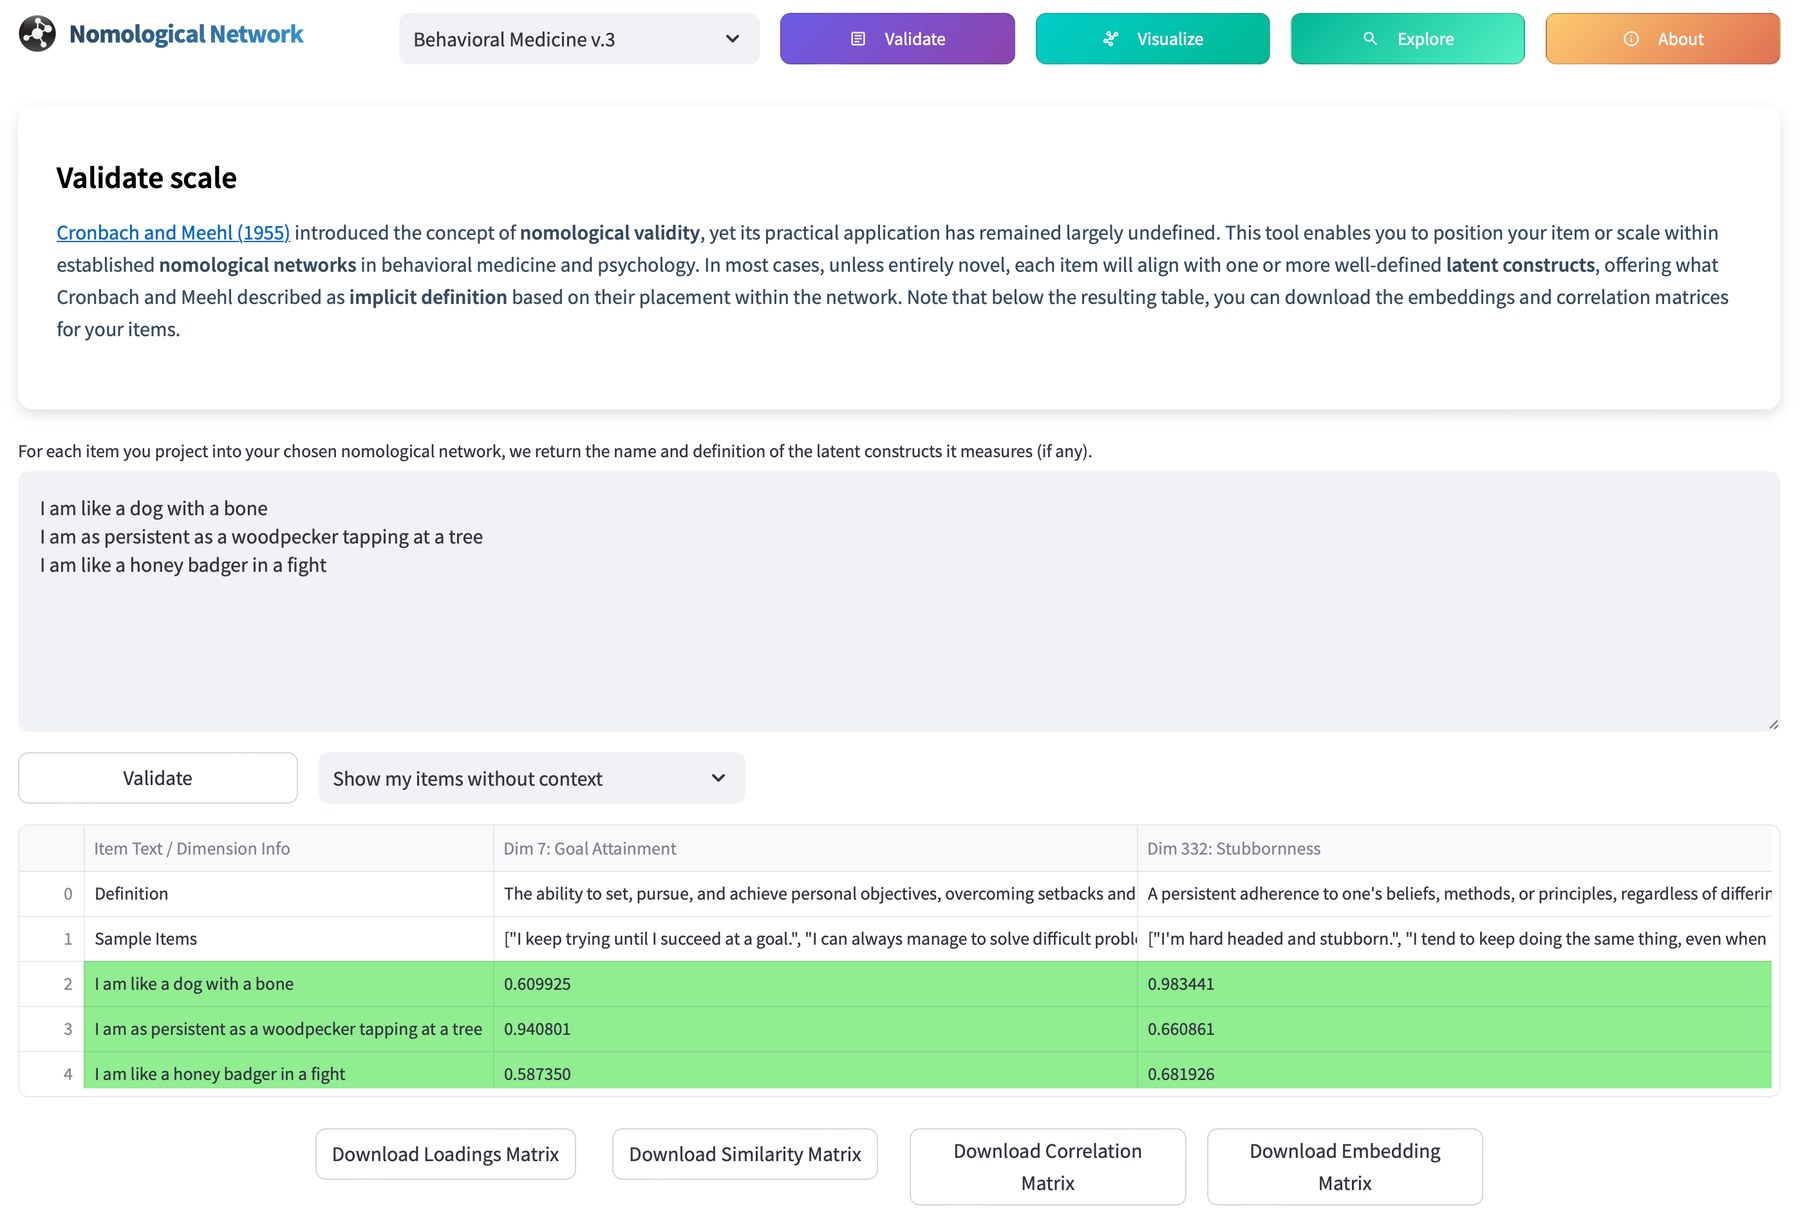1800x1221 pixels.
Task: Click the Item Text / Dimension Info column header
Action: click(x=288, y=848)
